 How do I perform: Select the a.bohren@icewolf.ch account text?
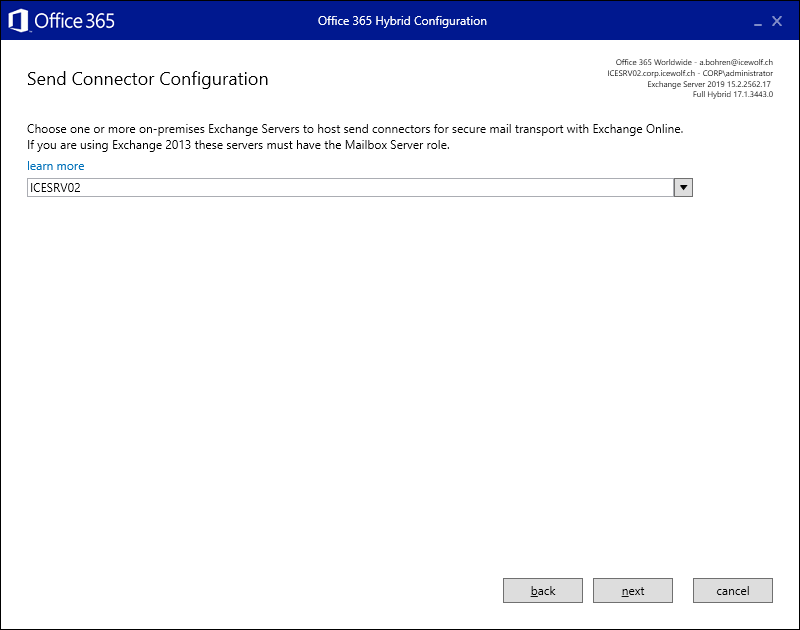736,62
